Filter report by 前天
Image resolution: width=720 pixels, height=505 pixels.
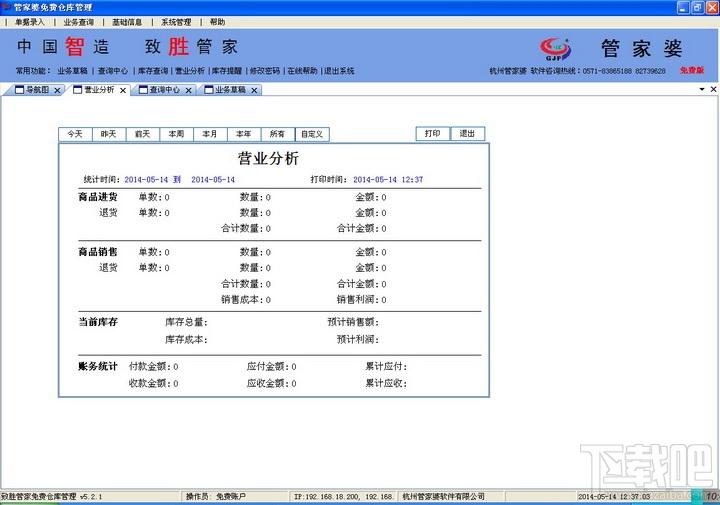(142, 134)
